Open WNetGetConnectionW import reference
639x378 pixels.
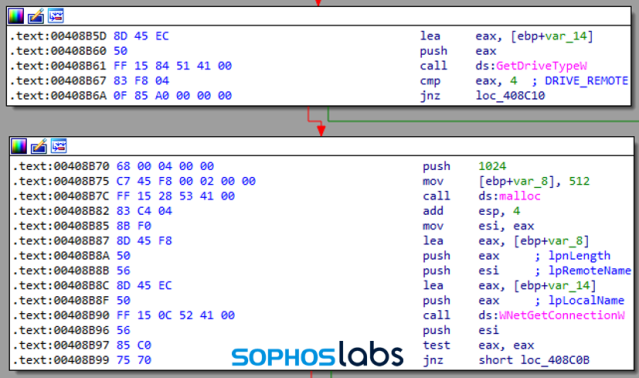[562, 315]
